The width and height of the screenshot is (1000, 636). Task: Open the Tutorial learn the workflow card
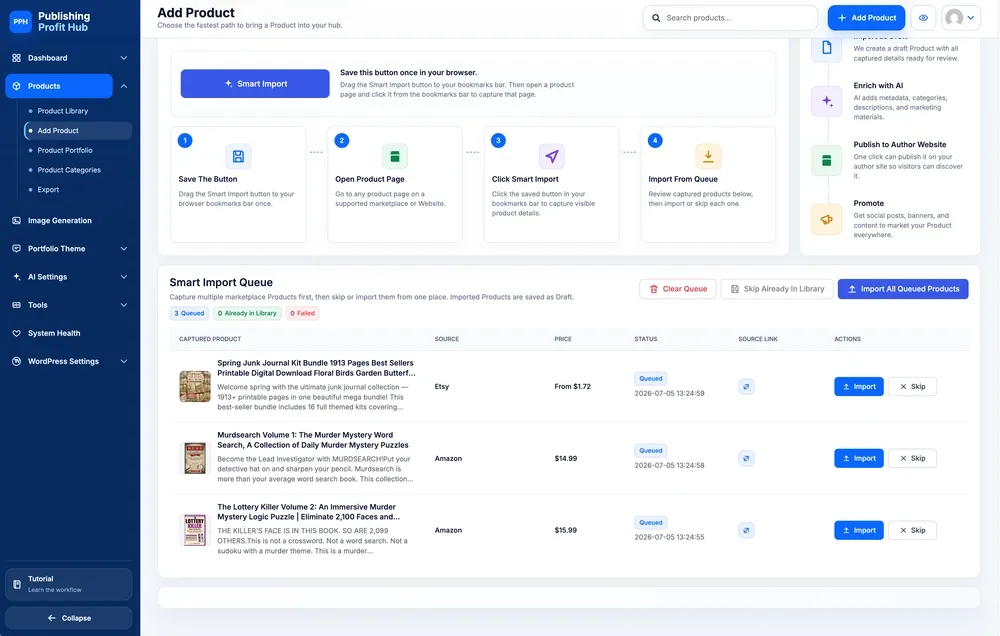pyautogui.click(x=69, y=584)
